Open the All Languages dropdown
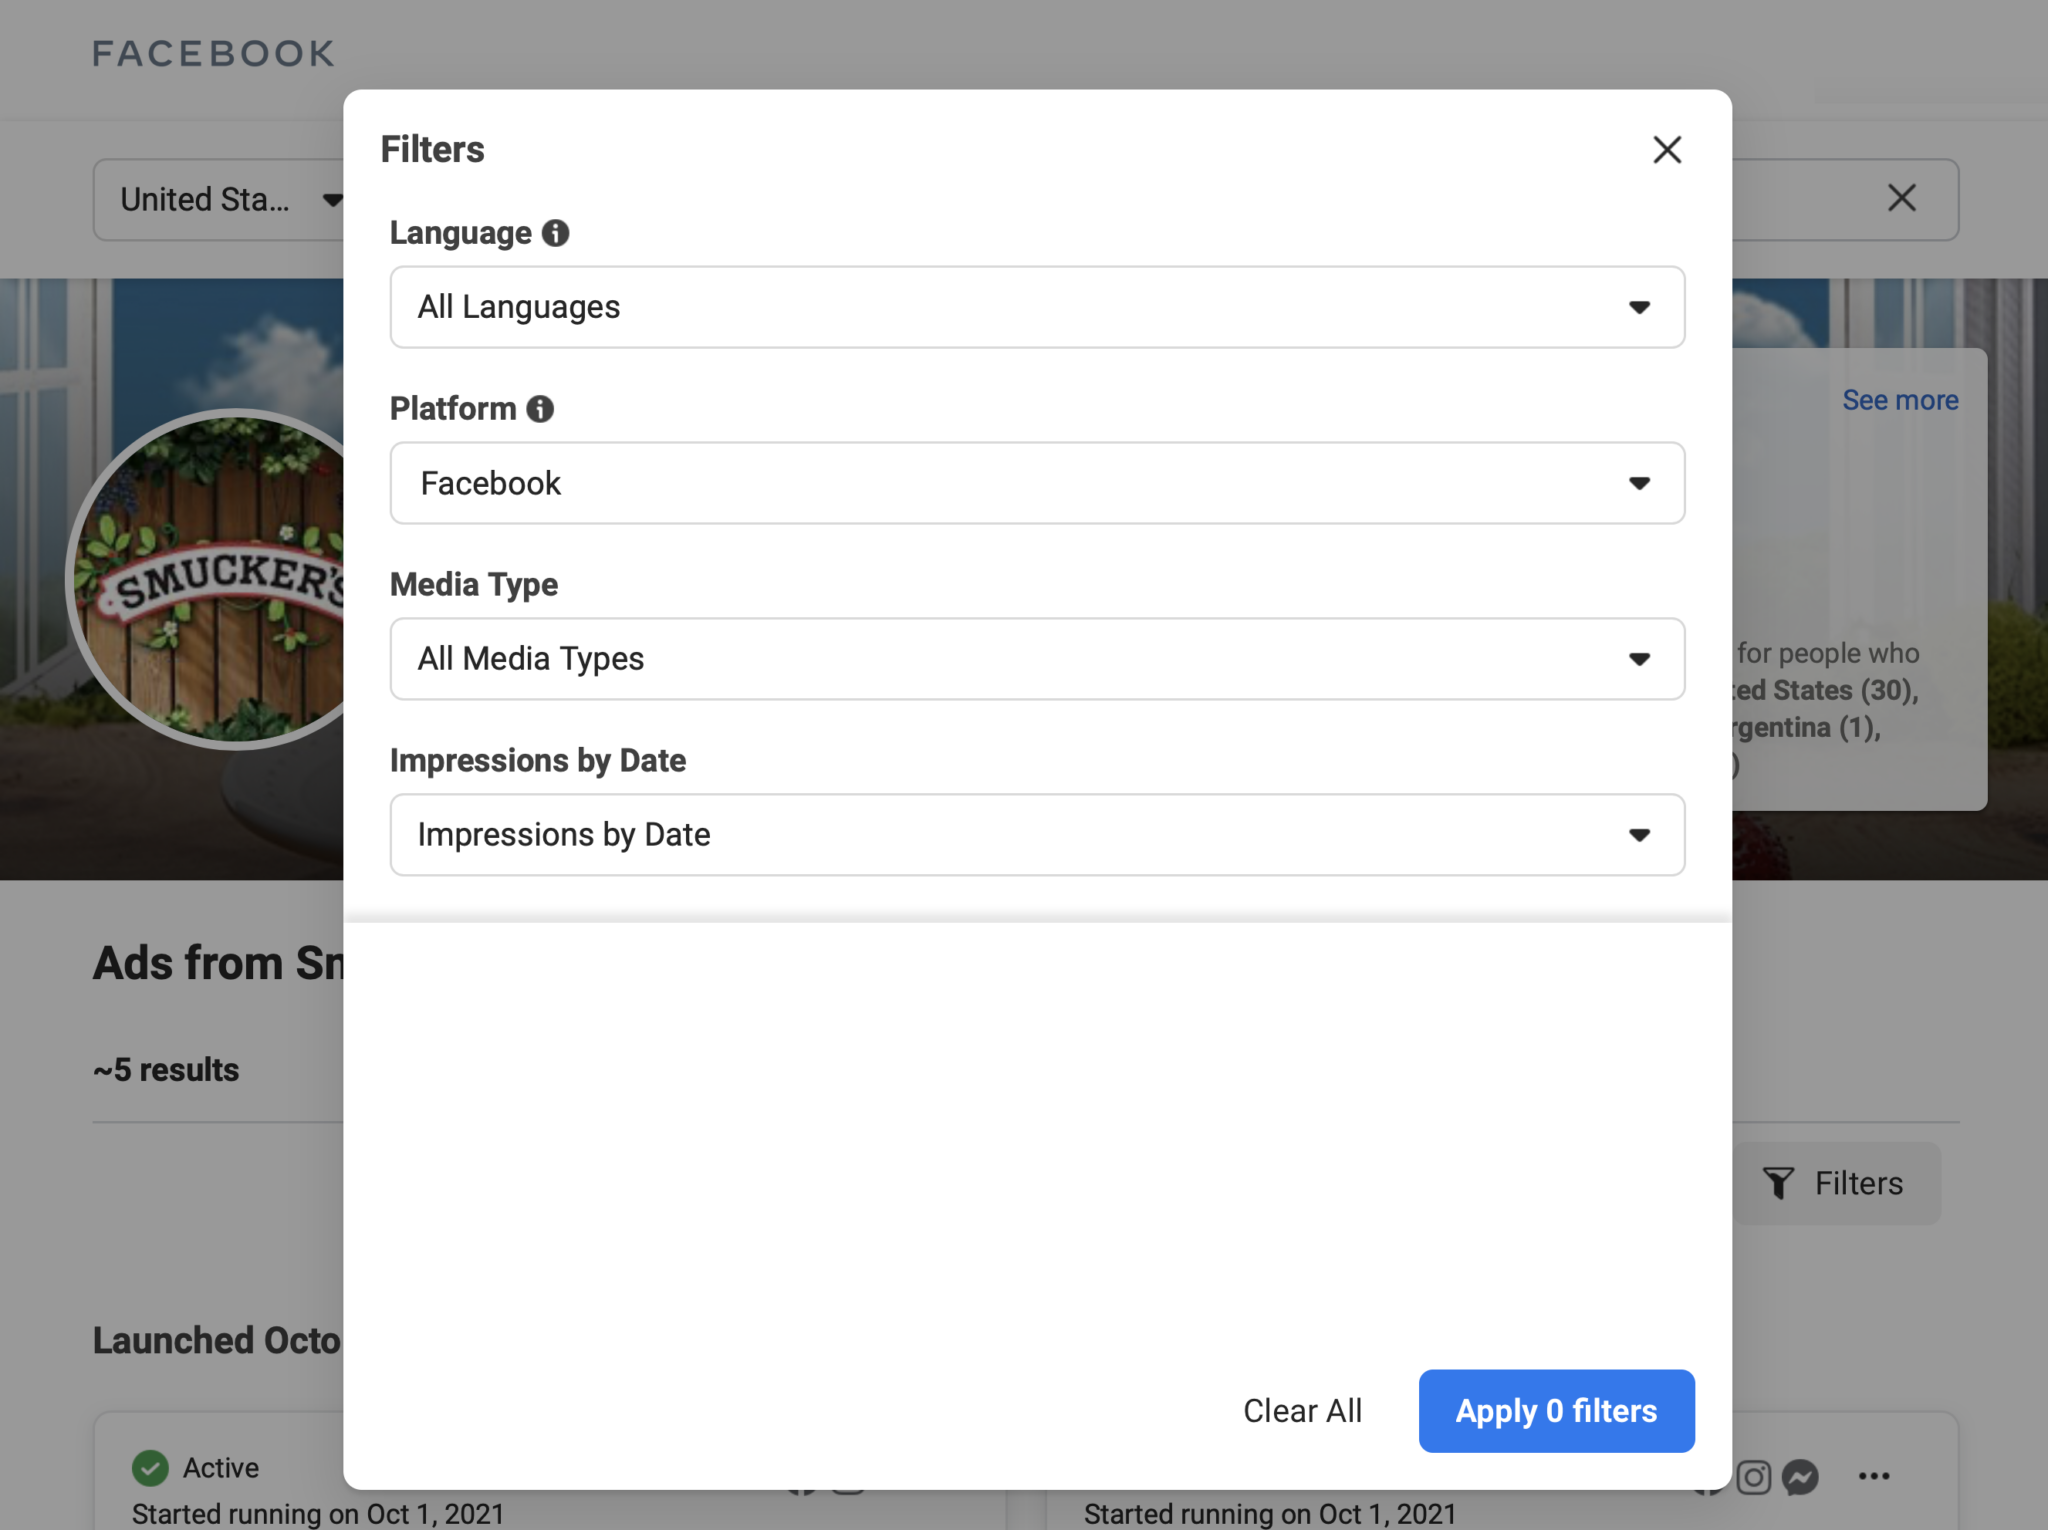The height and width of the screenshot is (1530, 2048). coord(1036,307)
